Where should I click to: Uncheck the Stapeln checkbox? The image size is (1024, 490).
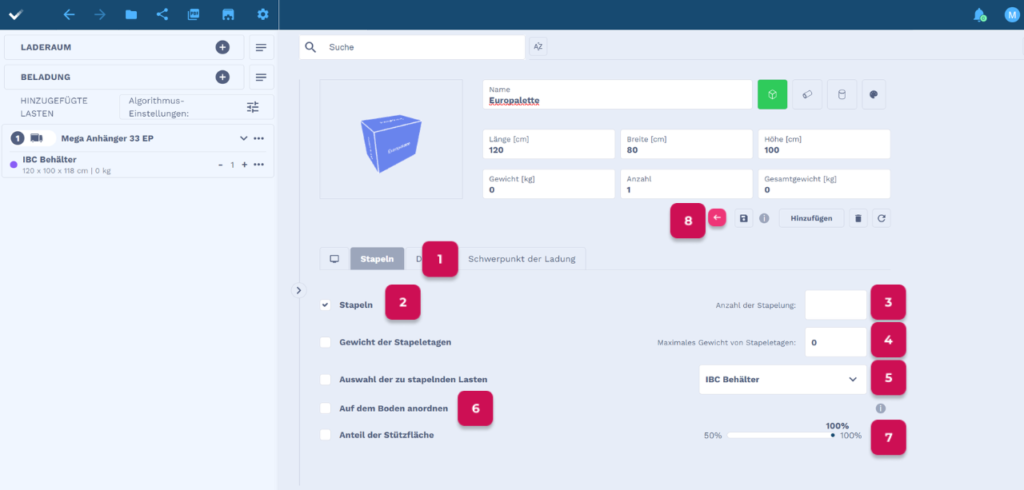coord(325,305)
